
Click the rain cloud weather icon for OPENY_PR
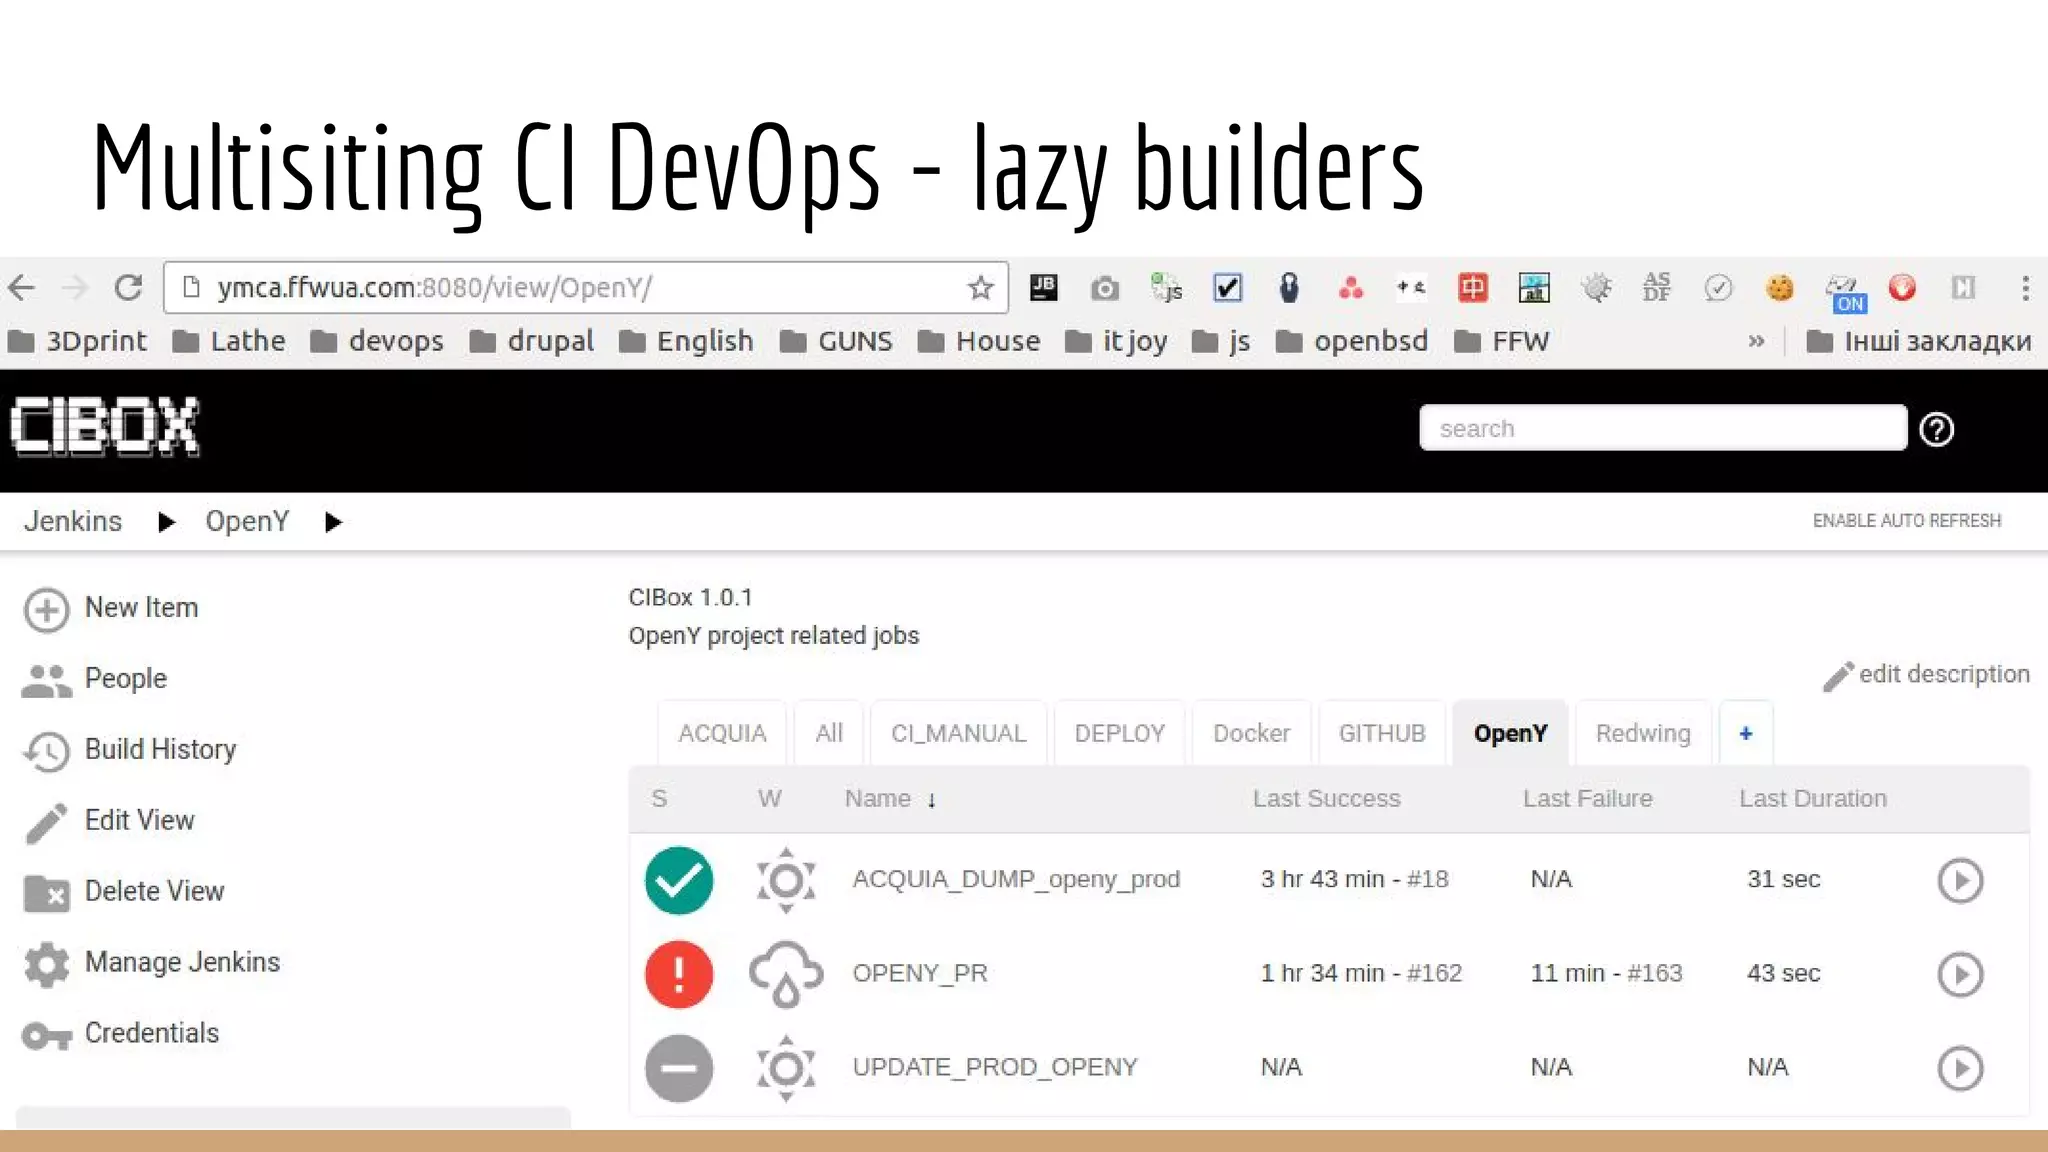[786, 974]
